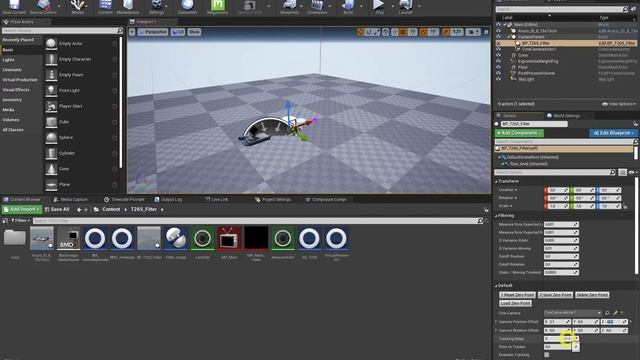Click the Content toolbar icon
The height and width of the screenshot is (360, 640).
pyautogui.click(x=105, y=5)
